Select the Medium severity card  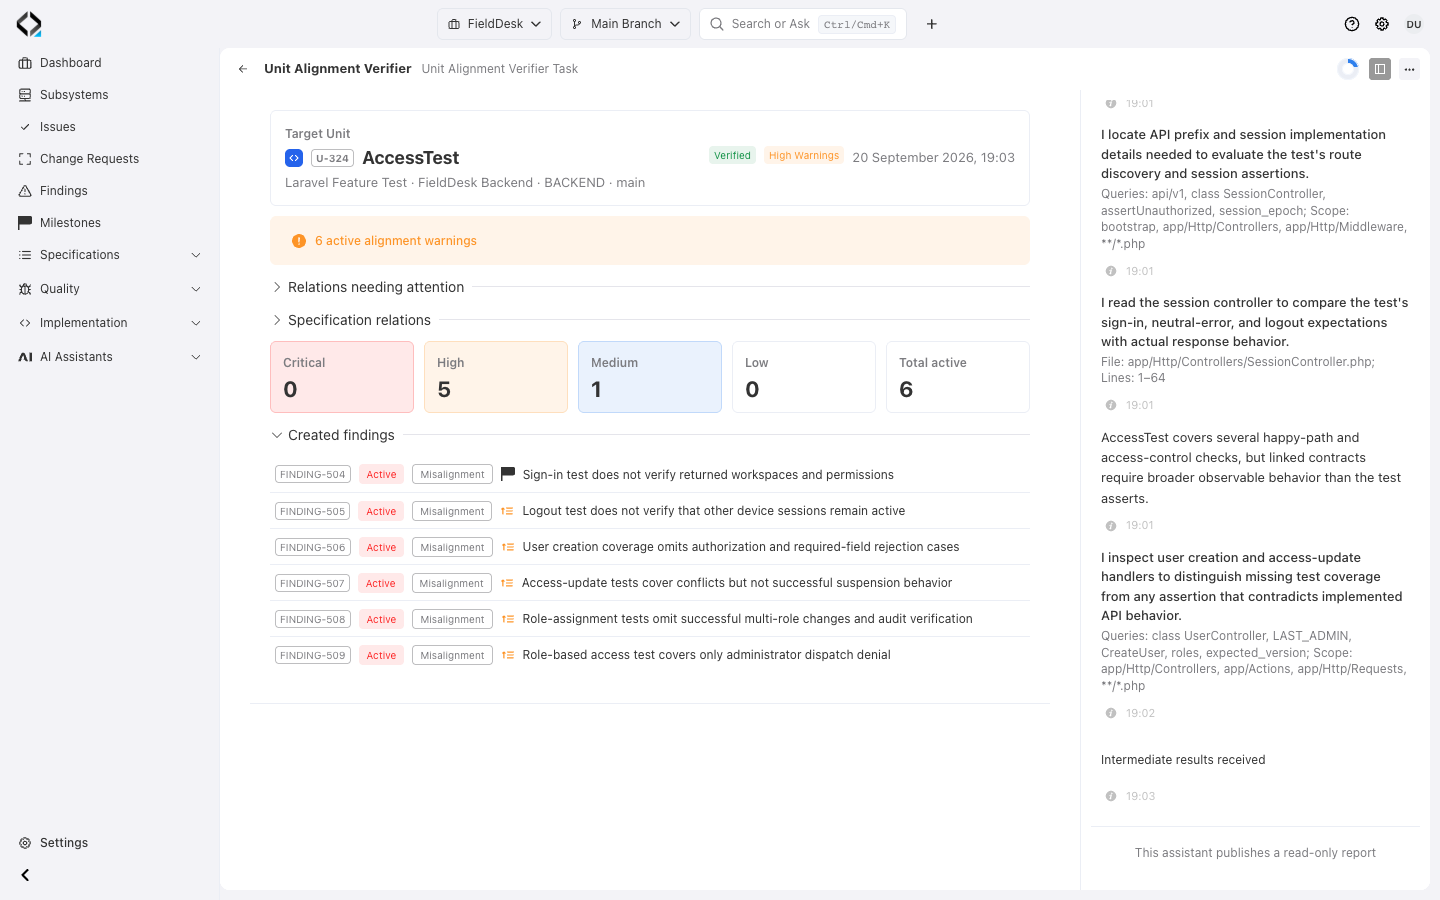[650, 377]
